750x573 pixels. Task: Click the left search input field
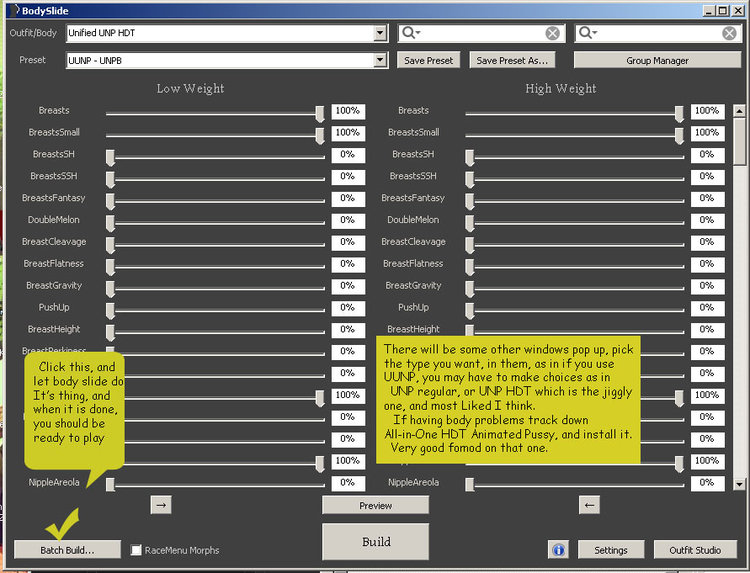tap(482, 33)
